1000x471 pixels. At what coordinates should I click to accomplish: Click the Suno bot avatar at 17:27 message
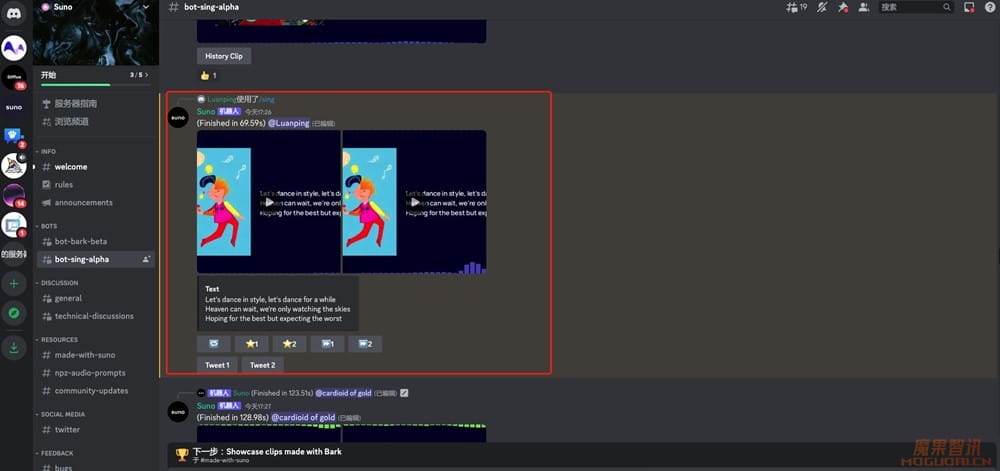(x=178, y=412)
